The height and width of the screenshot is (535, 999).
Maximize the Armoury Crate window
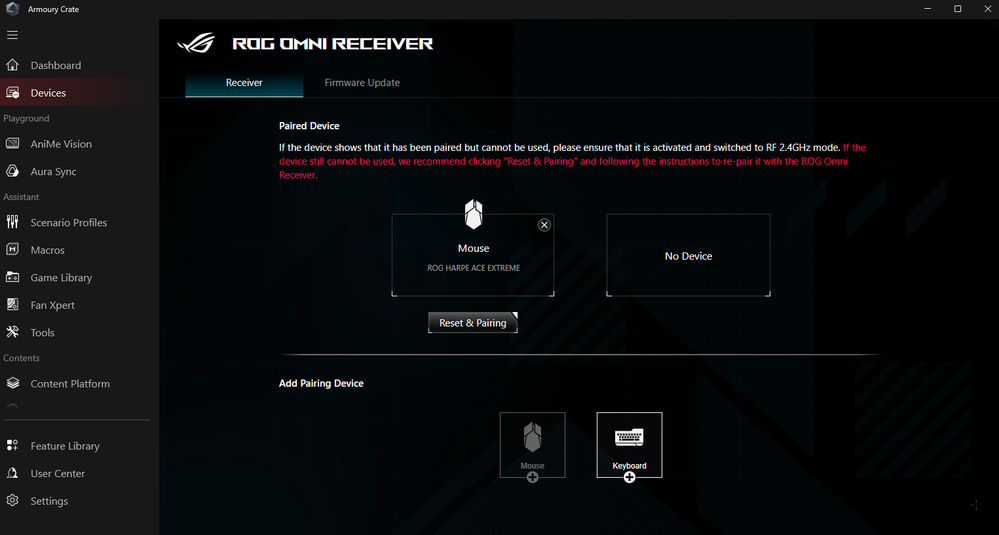coord(957,9)
